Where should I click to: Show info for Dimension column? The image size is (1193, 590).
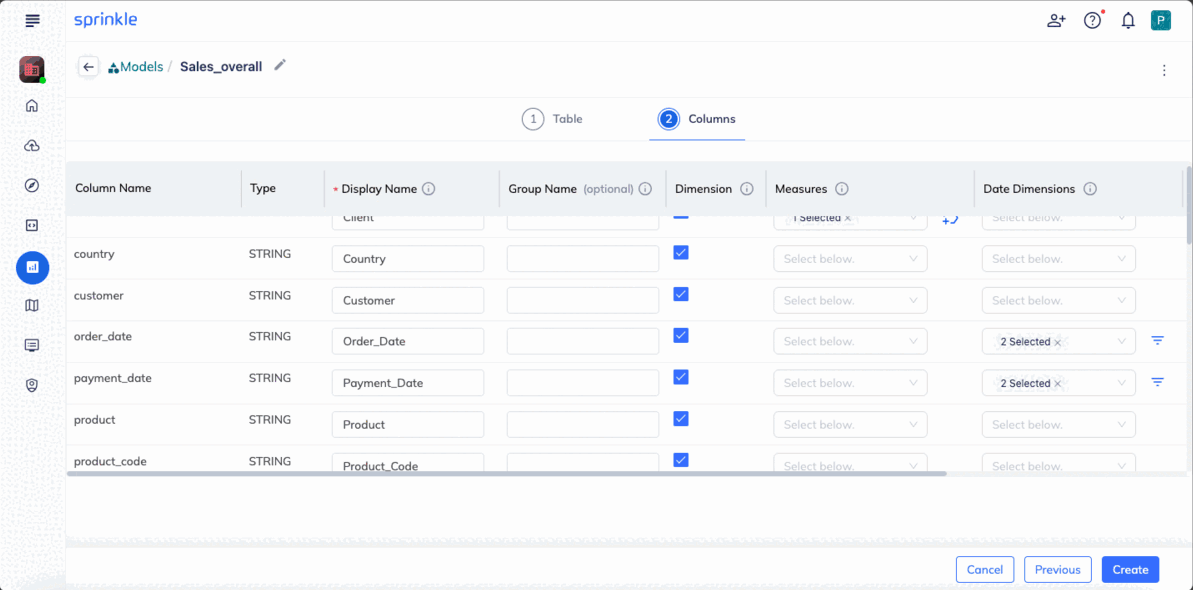[x=746, y=189]
